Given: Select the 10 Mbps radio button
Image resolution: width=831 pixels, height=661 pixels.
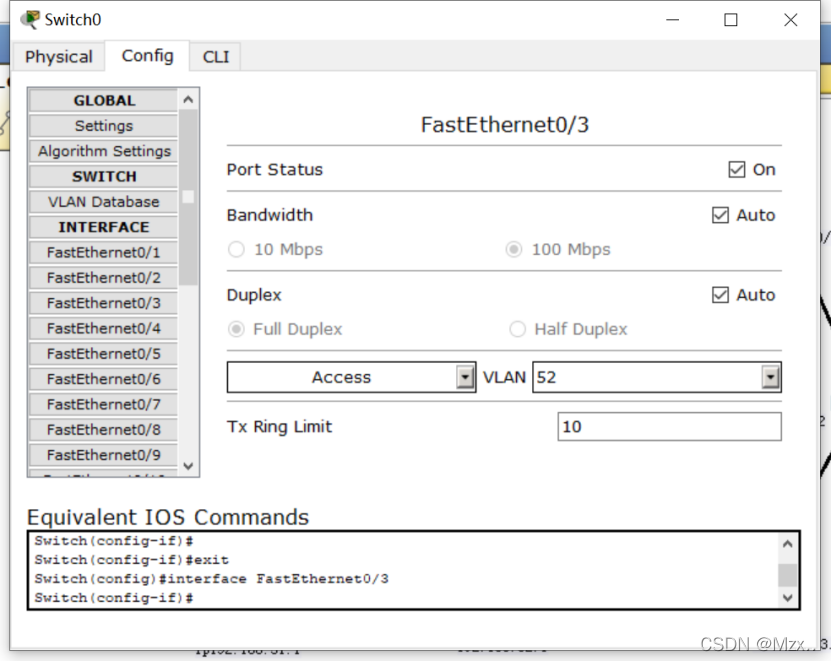Looking at the screenshot, I should tap(237, 250).
